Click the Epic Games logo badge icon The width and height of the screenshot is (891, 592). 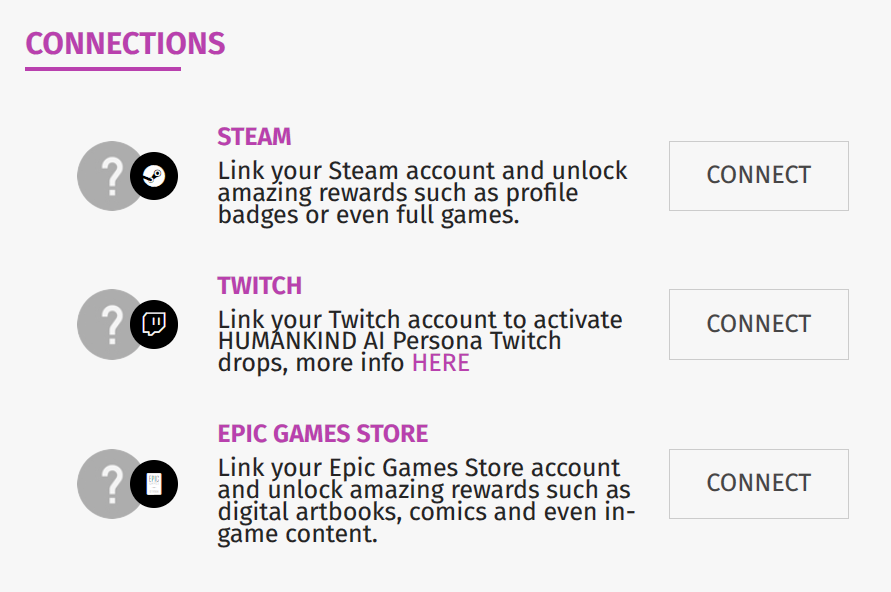tap(154, 484)
